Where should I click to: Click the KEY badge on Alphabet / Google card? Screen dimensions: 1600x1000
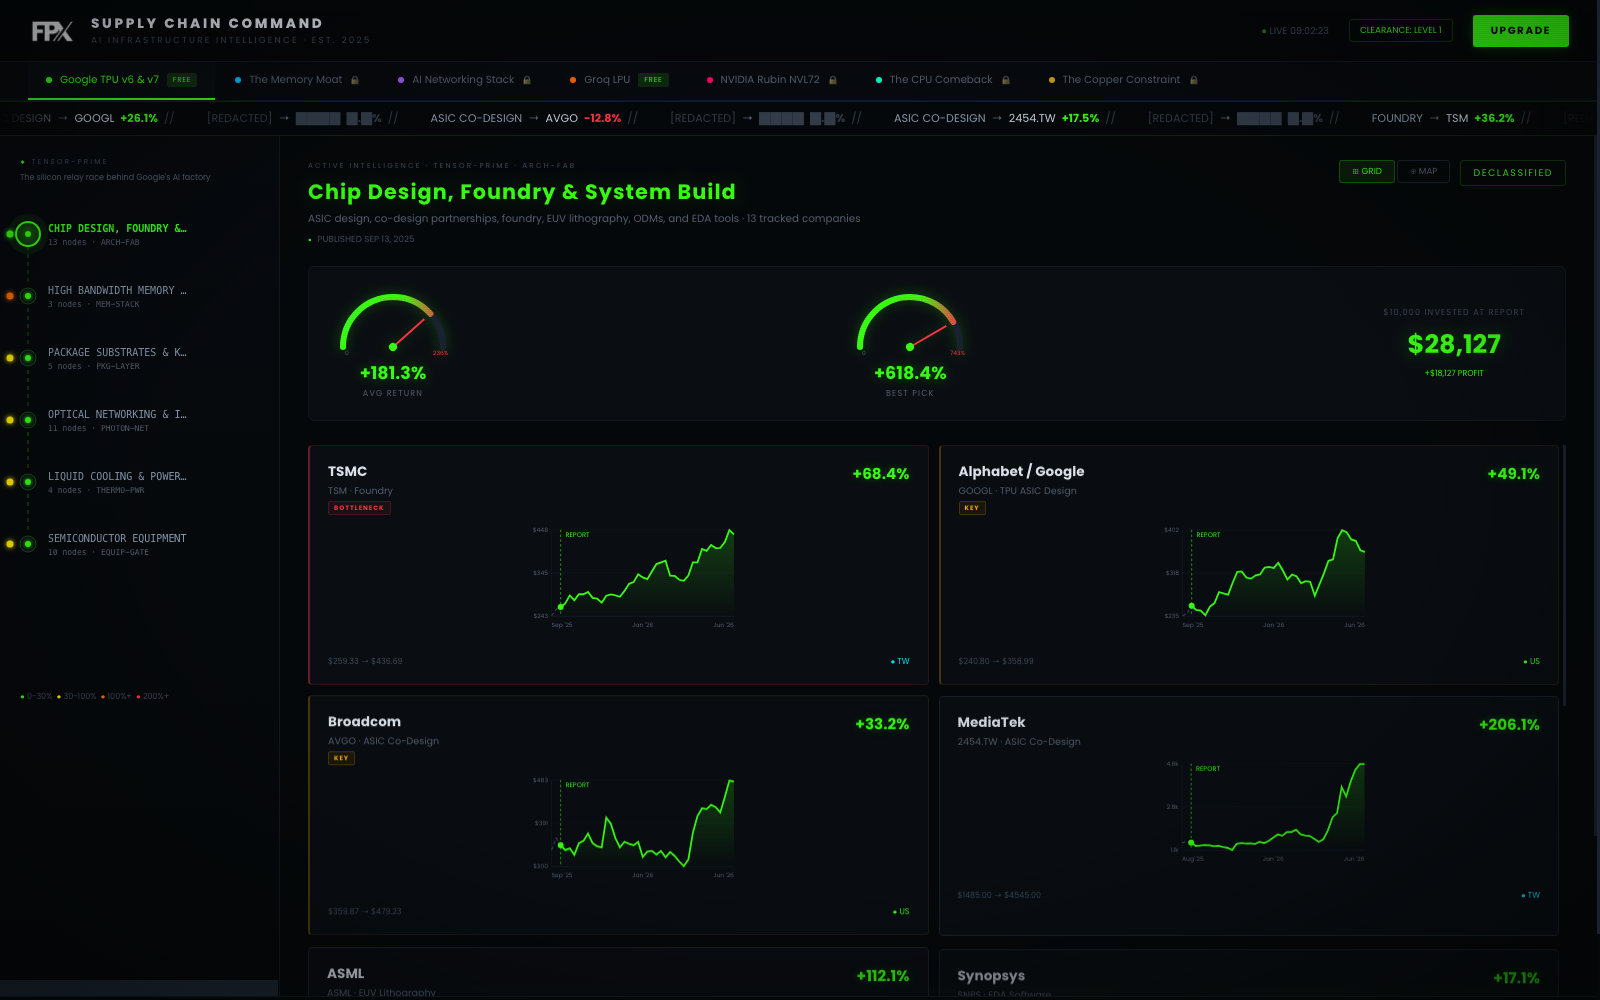pos(972,508)
